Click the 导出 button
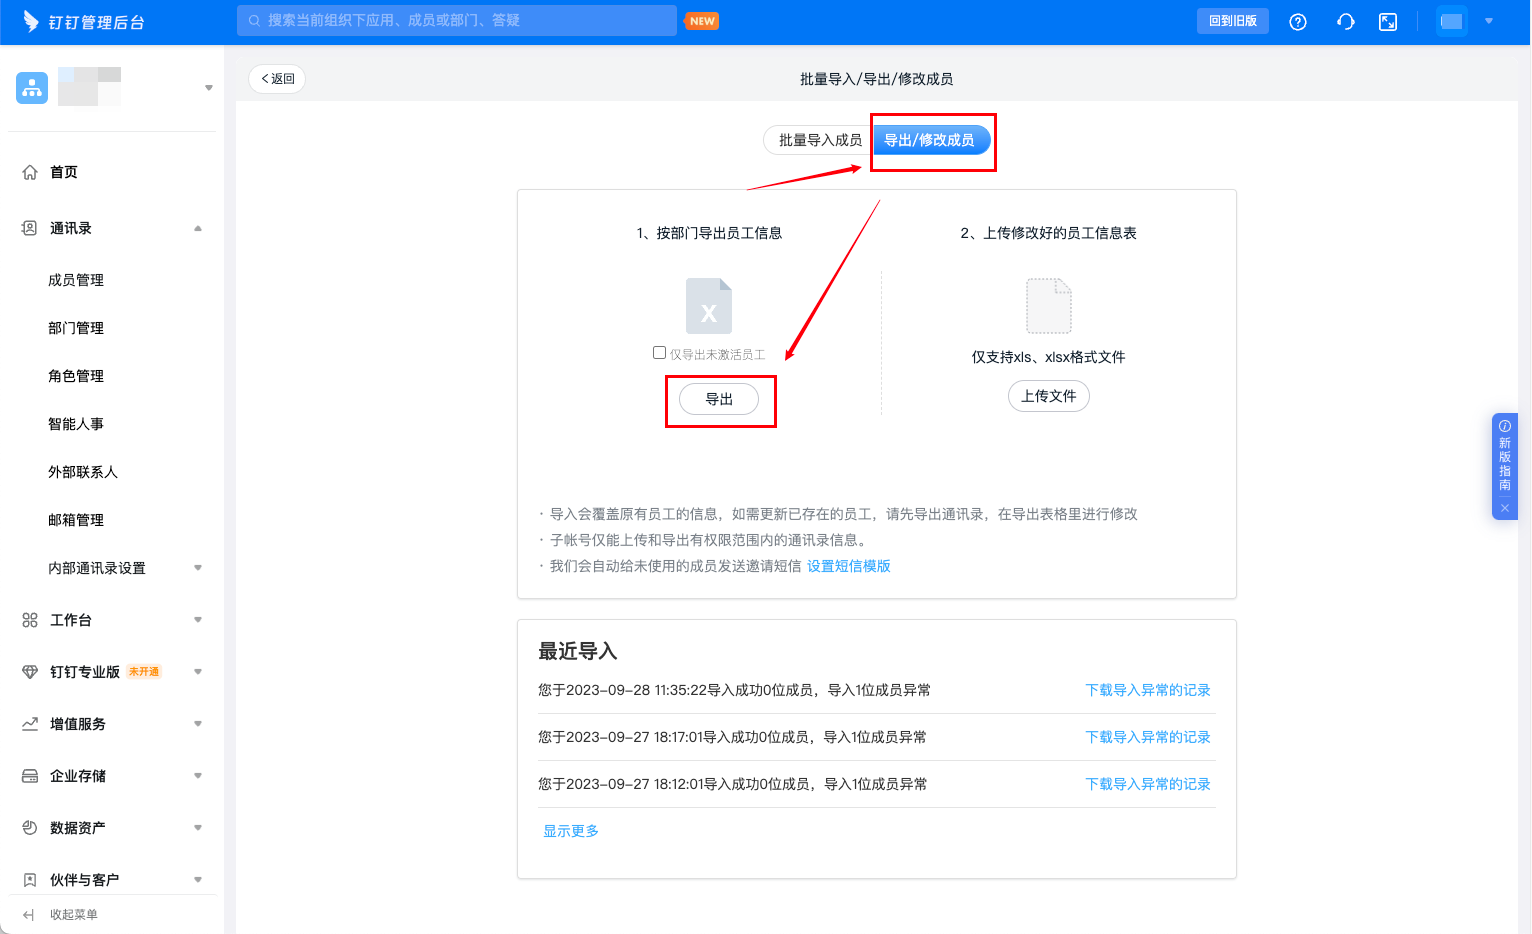1532x934 pixels. click(x=719, y=399)
